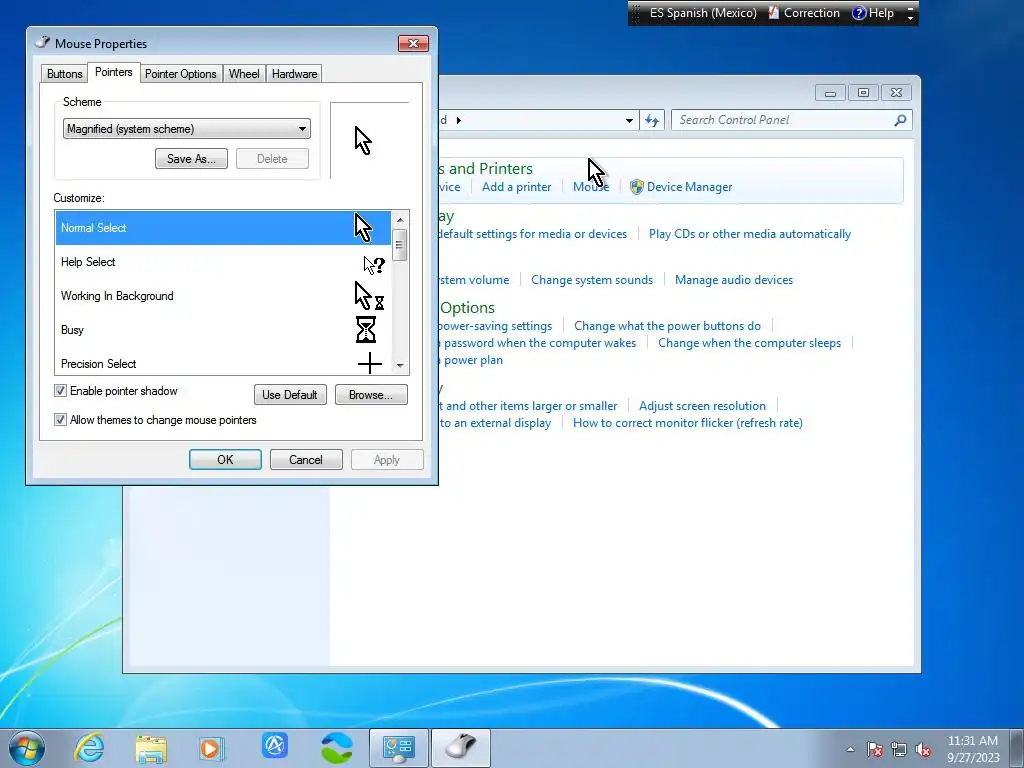This screenshot has width=1024, height=768.
Task: Select Working In Background pointer row
Action: click(x=223, y=296)
